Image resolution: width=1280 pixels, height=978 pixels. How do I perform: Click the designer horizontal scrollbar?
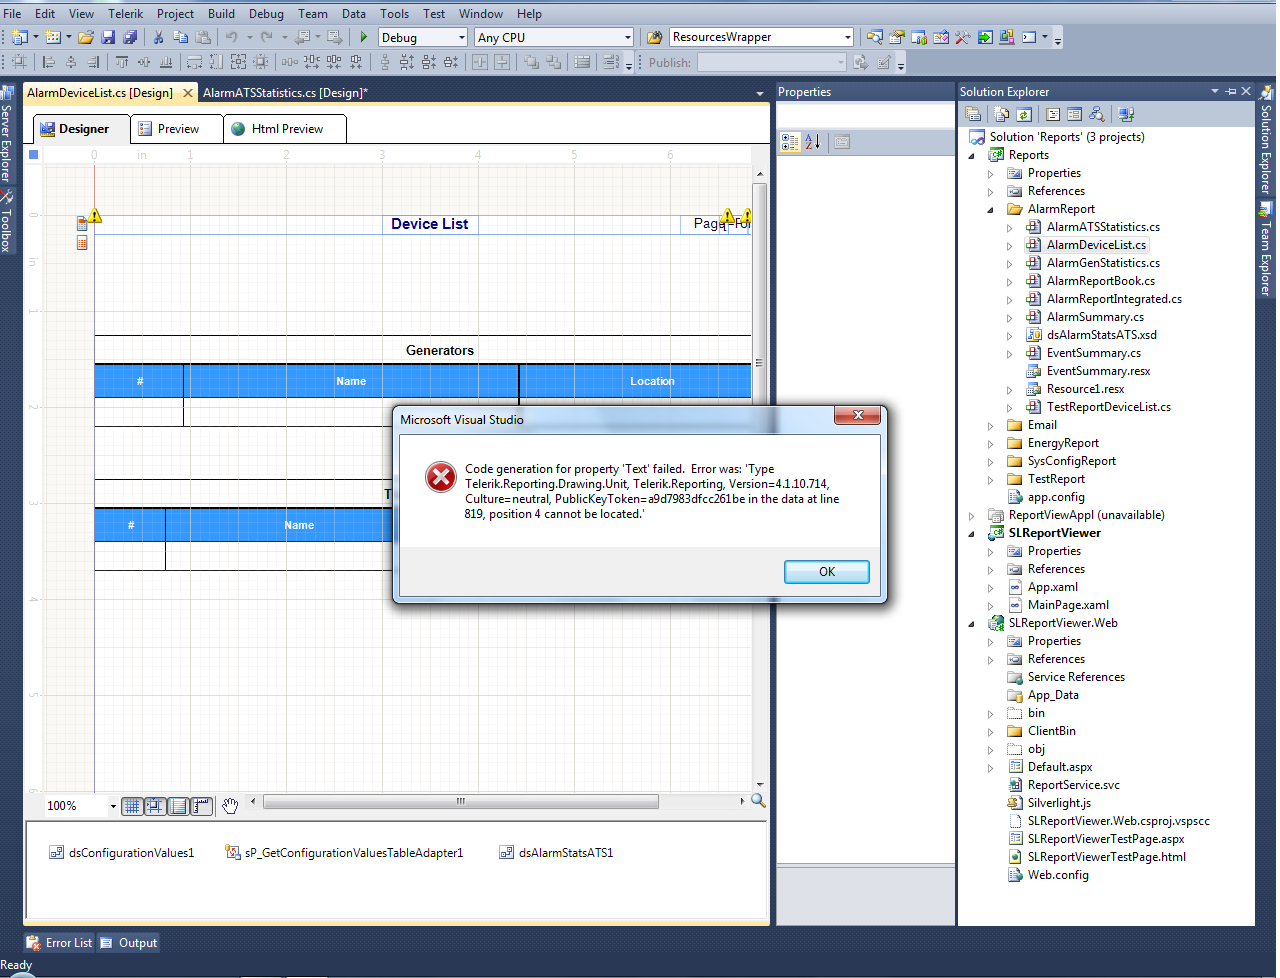coord(460,801)
